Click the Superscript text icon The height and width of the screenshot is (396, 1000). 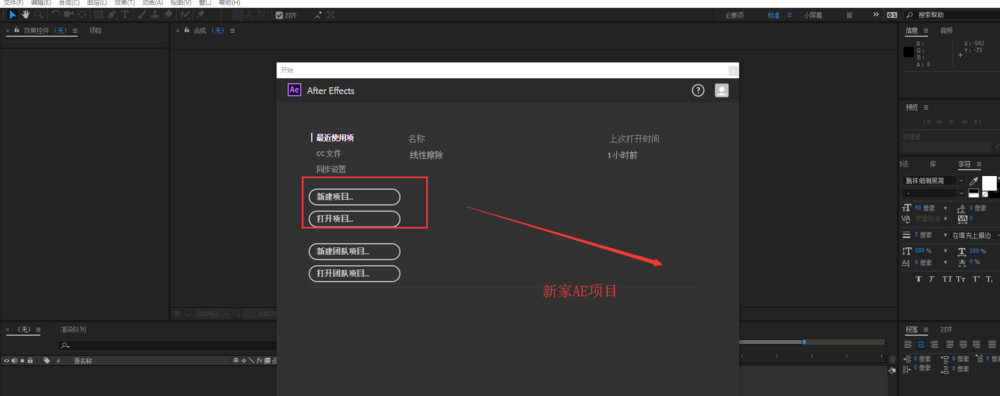976,279
